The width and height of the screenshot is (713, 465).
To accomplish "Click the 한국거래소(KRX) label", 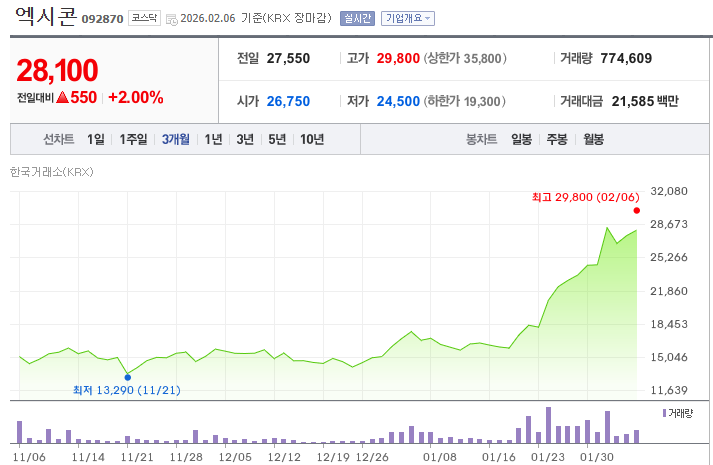I will coord(51,172).
